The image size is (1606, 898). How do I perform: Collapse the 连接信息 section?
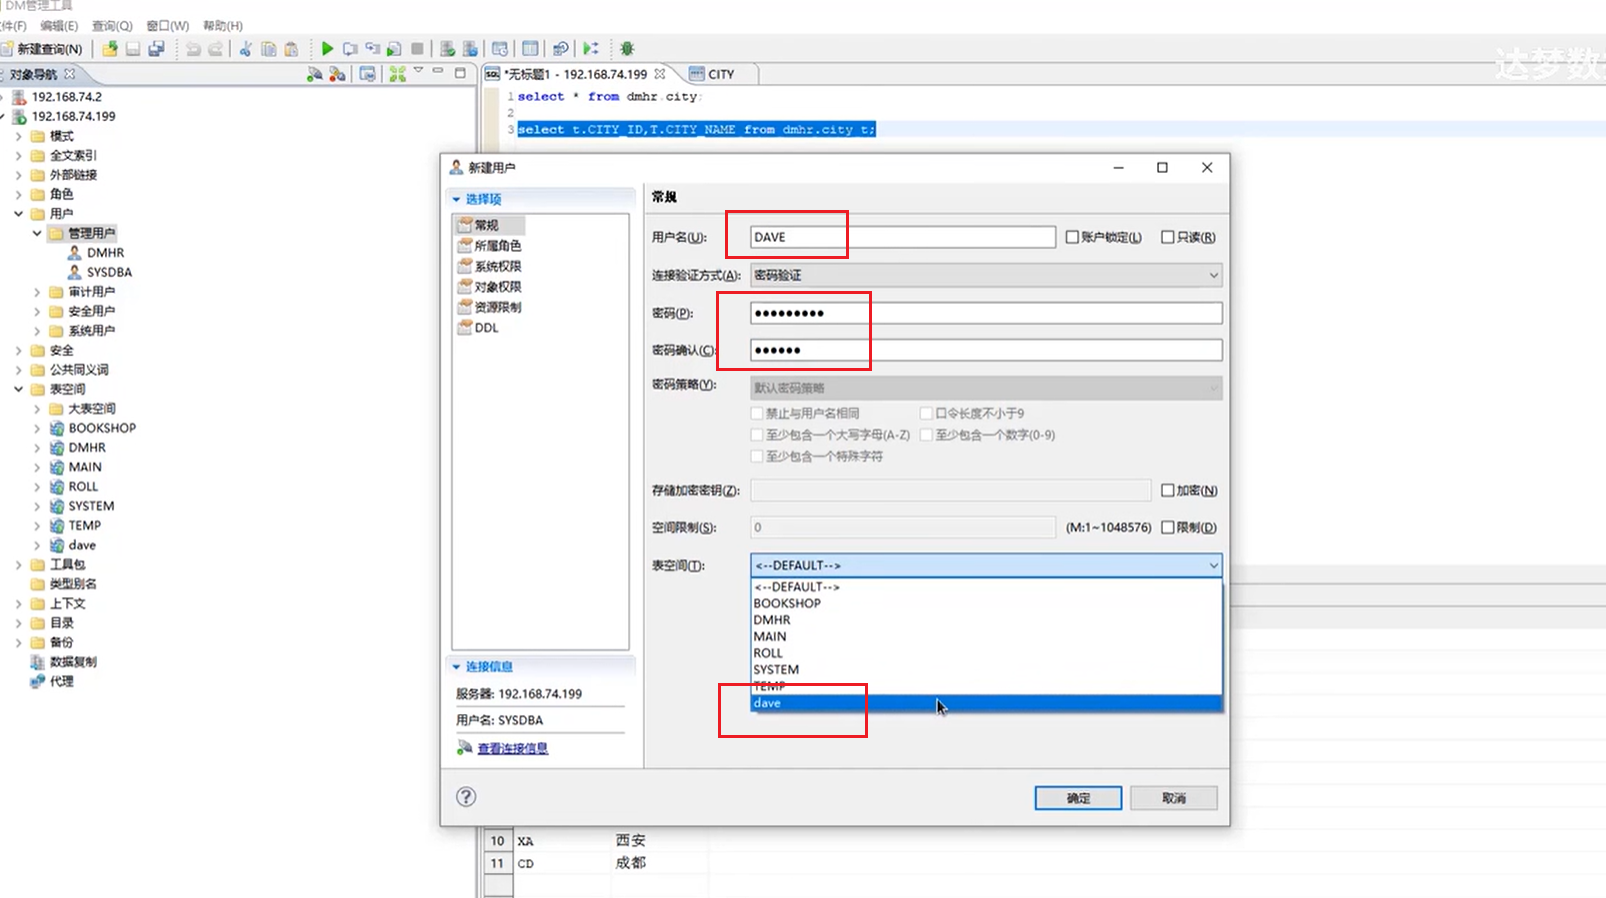tap(456, 666)
